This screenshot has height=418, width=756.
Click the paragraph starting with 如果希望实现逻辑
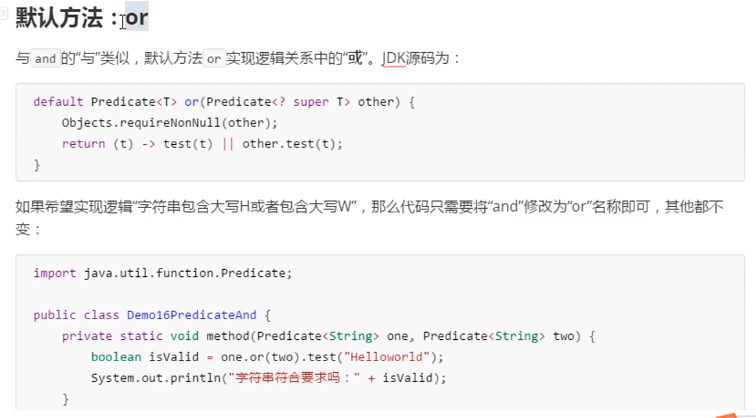200,208
